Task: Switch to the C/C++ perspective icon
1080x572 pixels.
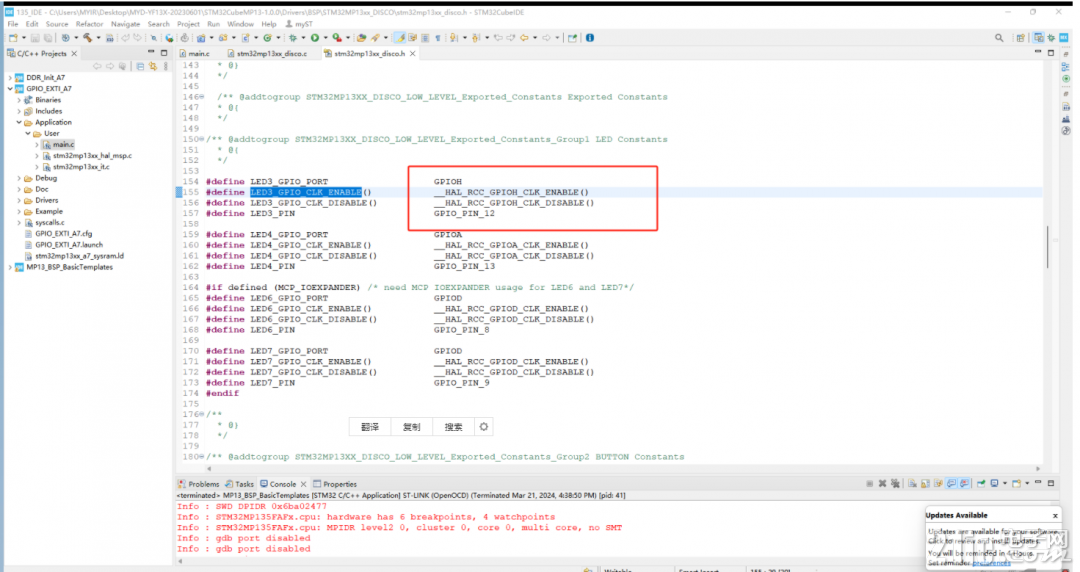Action: [x=1038, y=38]
